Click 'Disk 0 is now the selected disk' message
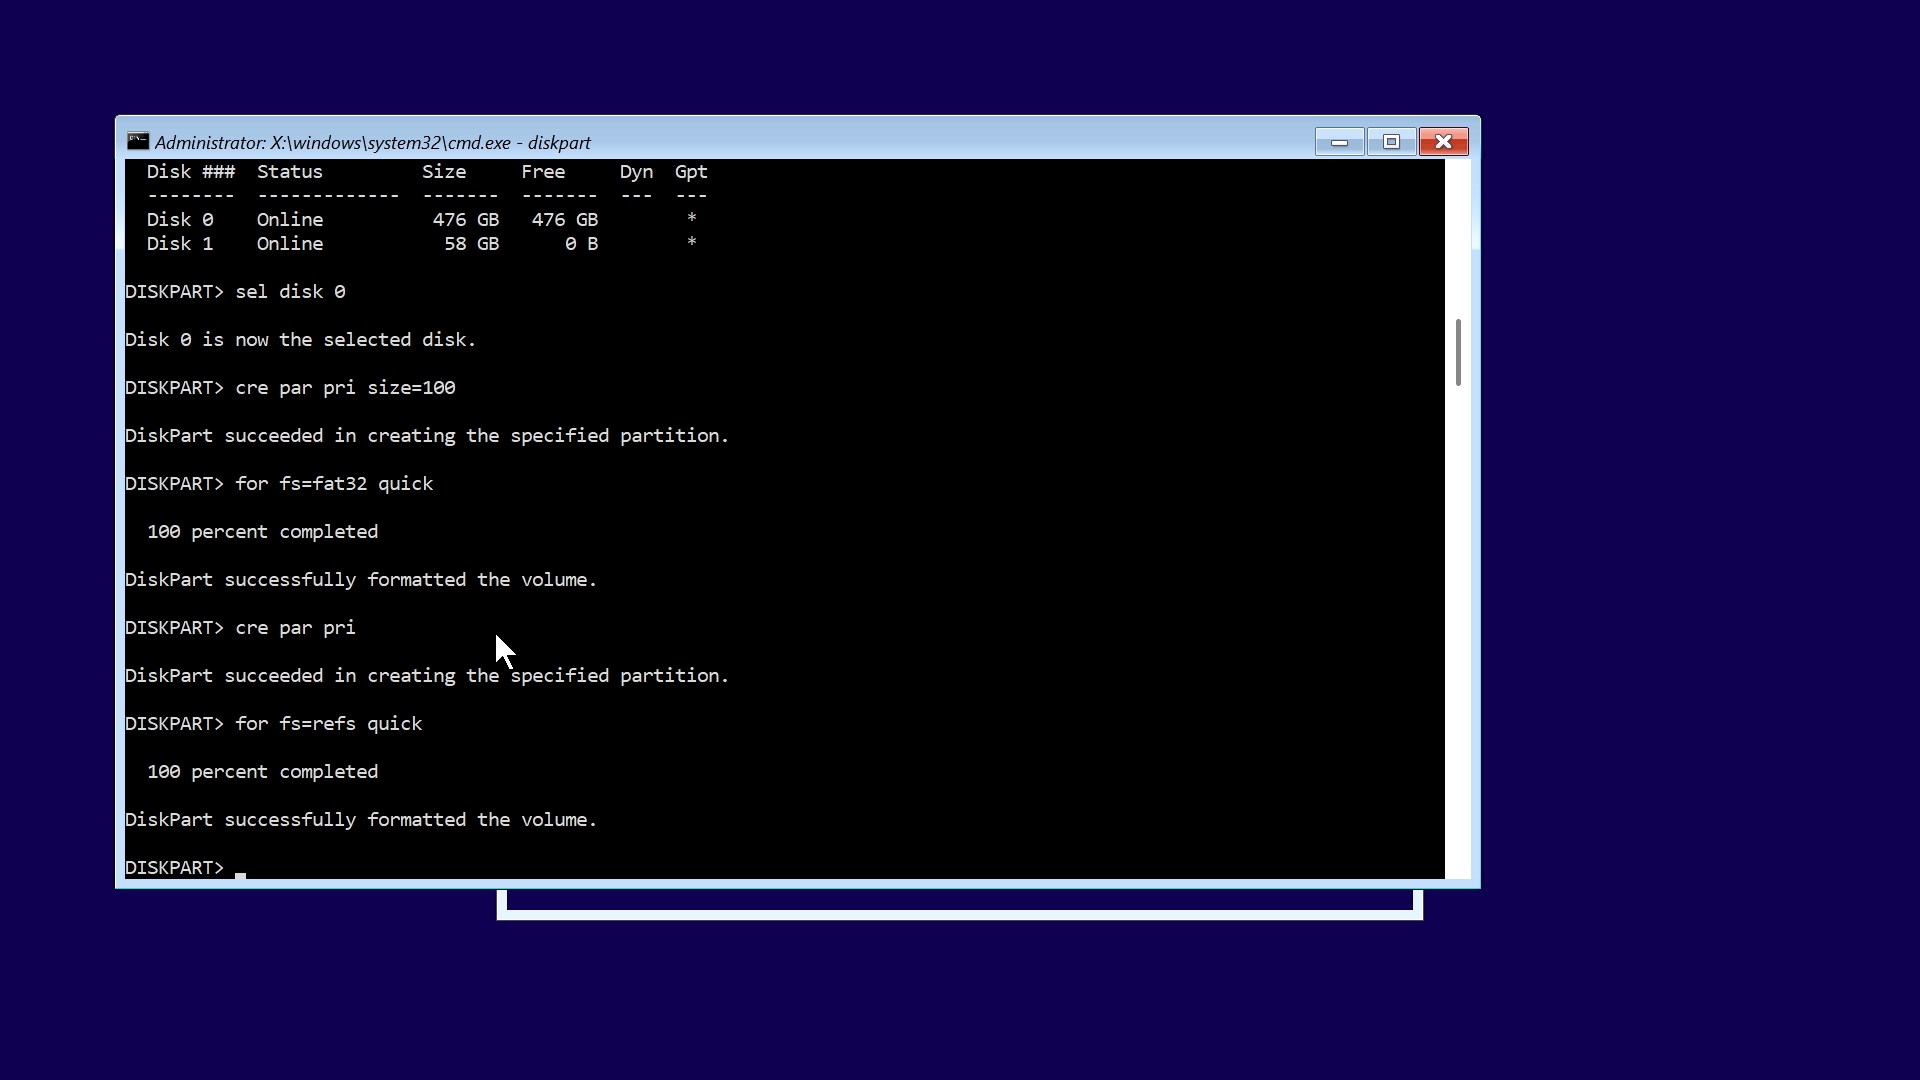The height and width of the screenshot is (1080, 1920). pos(300,340)
